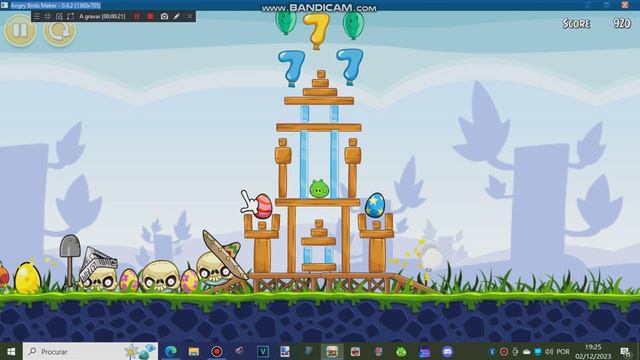Image resolution: width=640 pixels, height=360 pixels.
Task: Click the red record tray icon
Action: point(504,351)
